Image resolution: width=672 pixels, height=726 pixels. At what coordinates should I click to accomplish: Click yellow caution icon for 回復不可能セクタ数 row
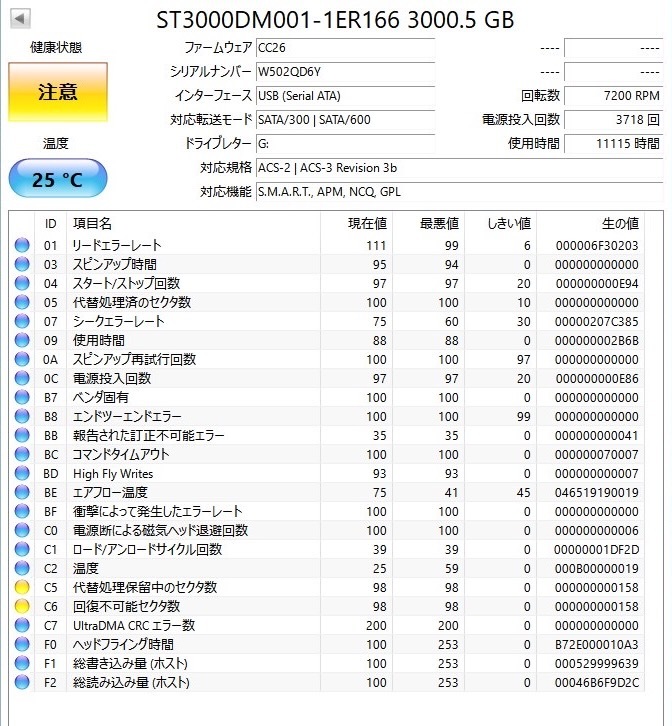pos(22,606)
